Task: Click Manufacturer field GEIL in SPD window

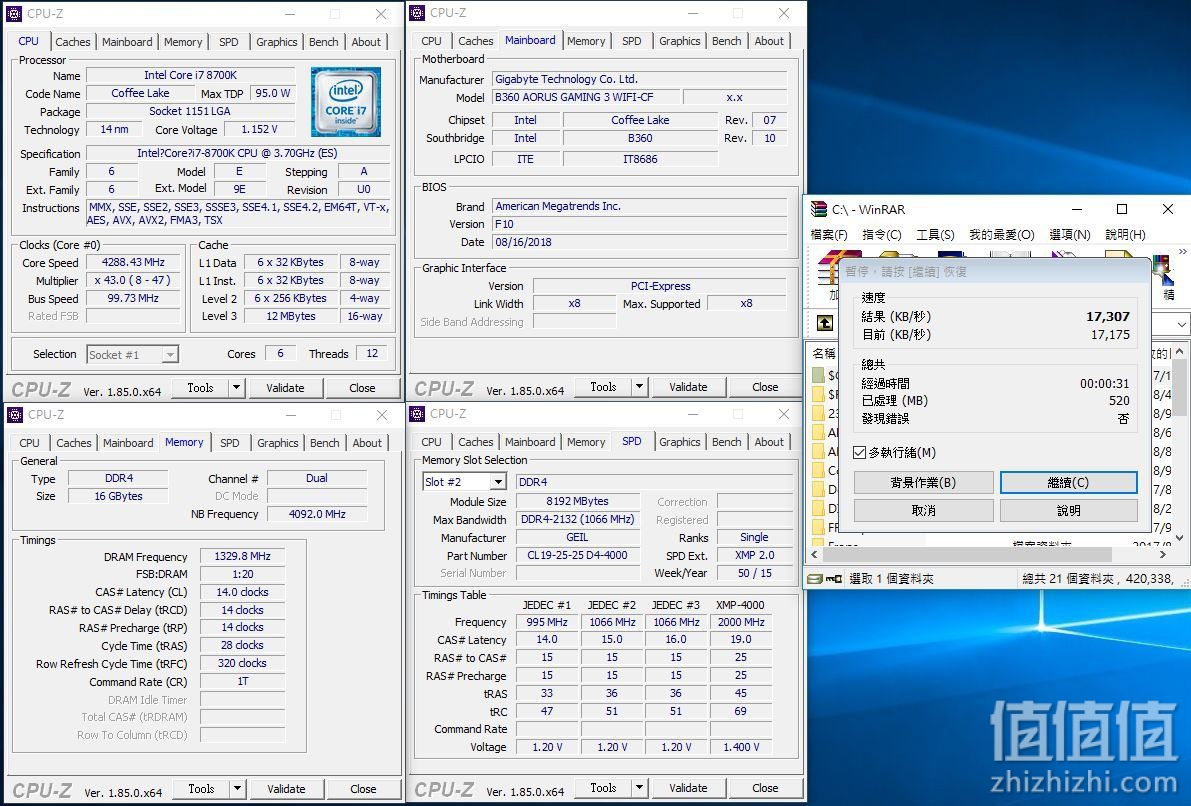Action: point(577,537)
